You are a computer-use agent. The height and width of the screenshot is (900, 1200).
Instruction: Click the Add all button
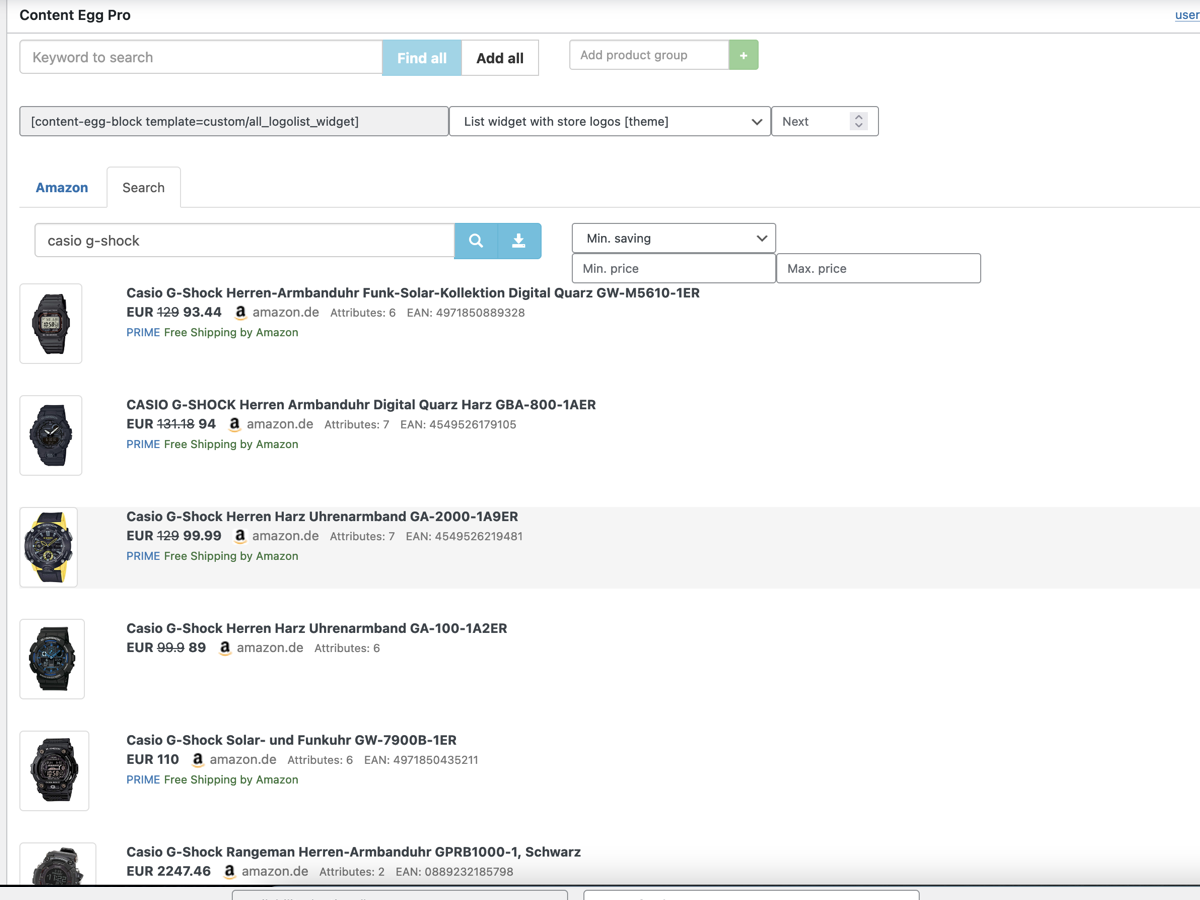click(500, 58)
